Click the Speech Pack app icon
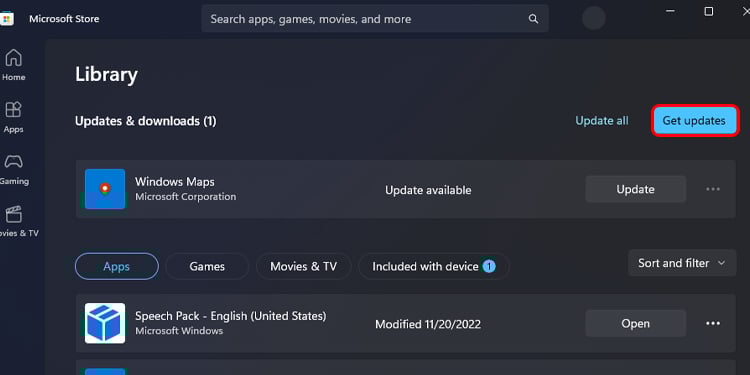The height and width of the screenshot is (375, 750). [x=105, y=323]
